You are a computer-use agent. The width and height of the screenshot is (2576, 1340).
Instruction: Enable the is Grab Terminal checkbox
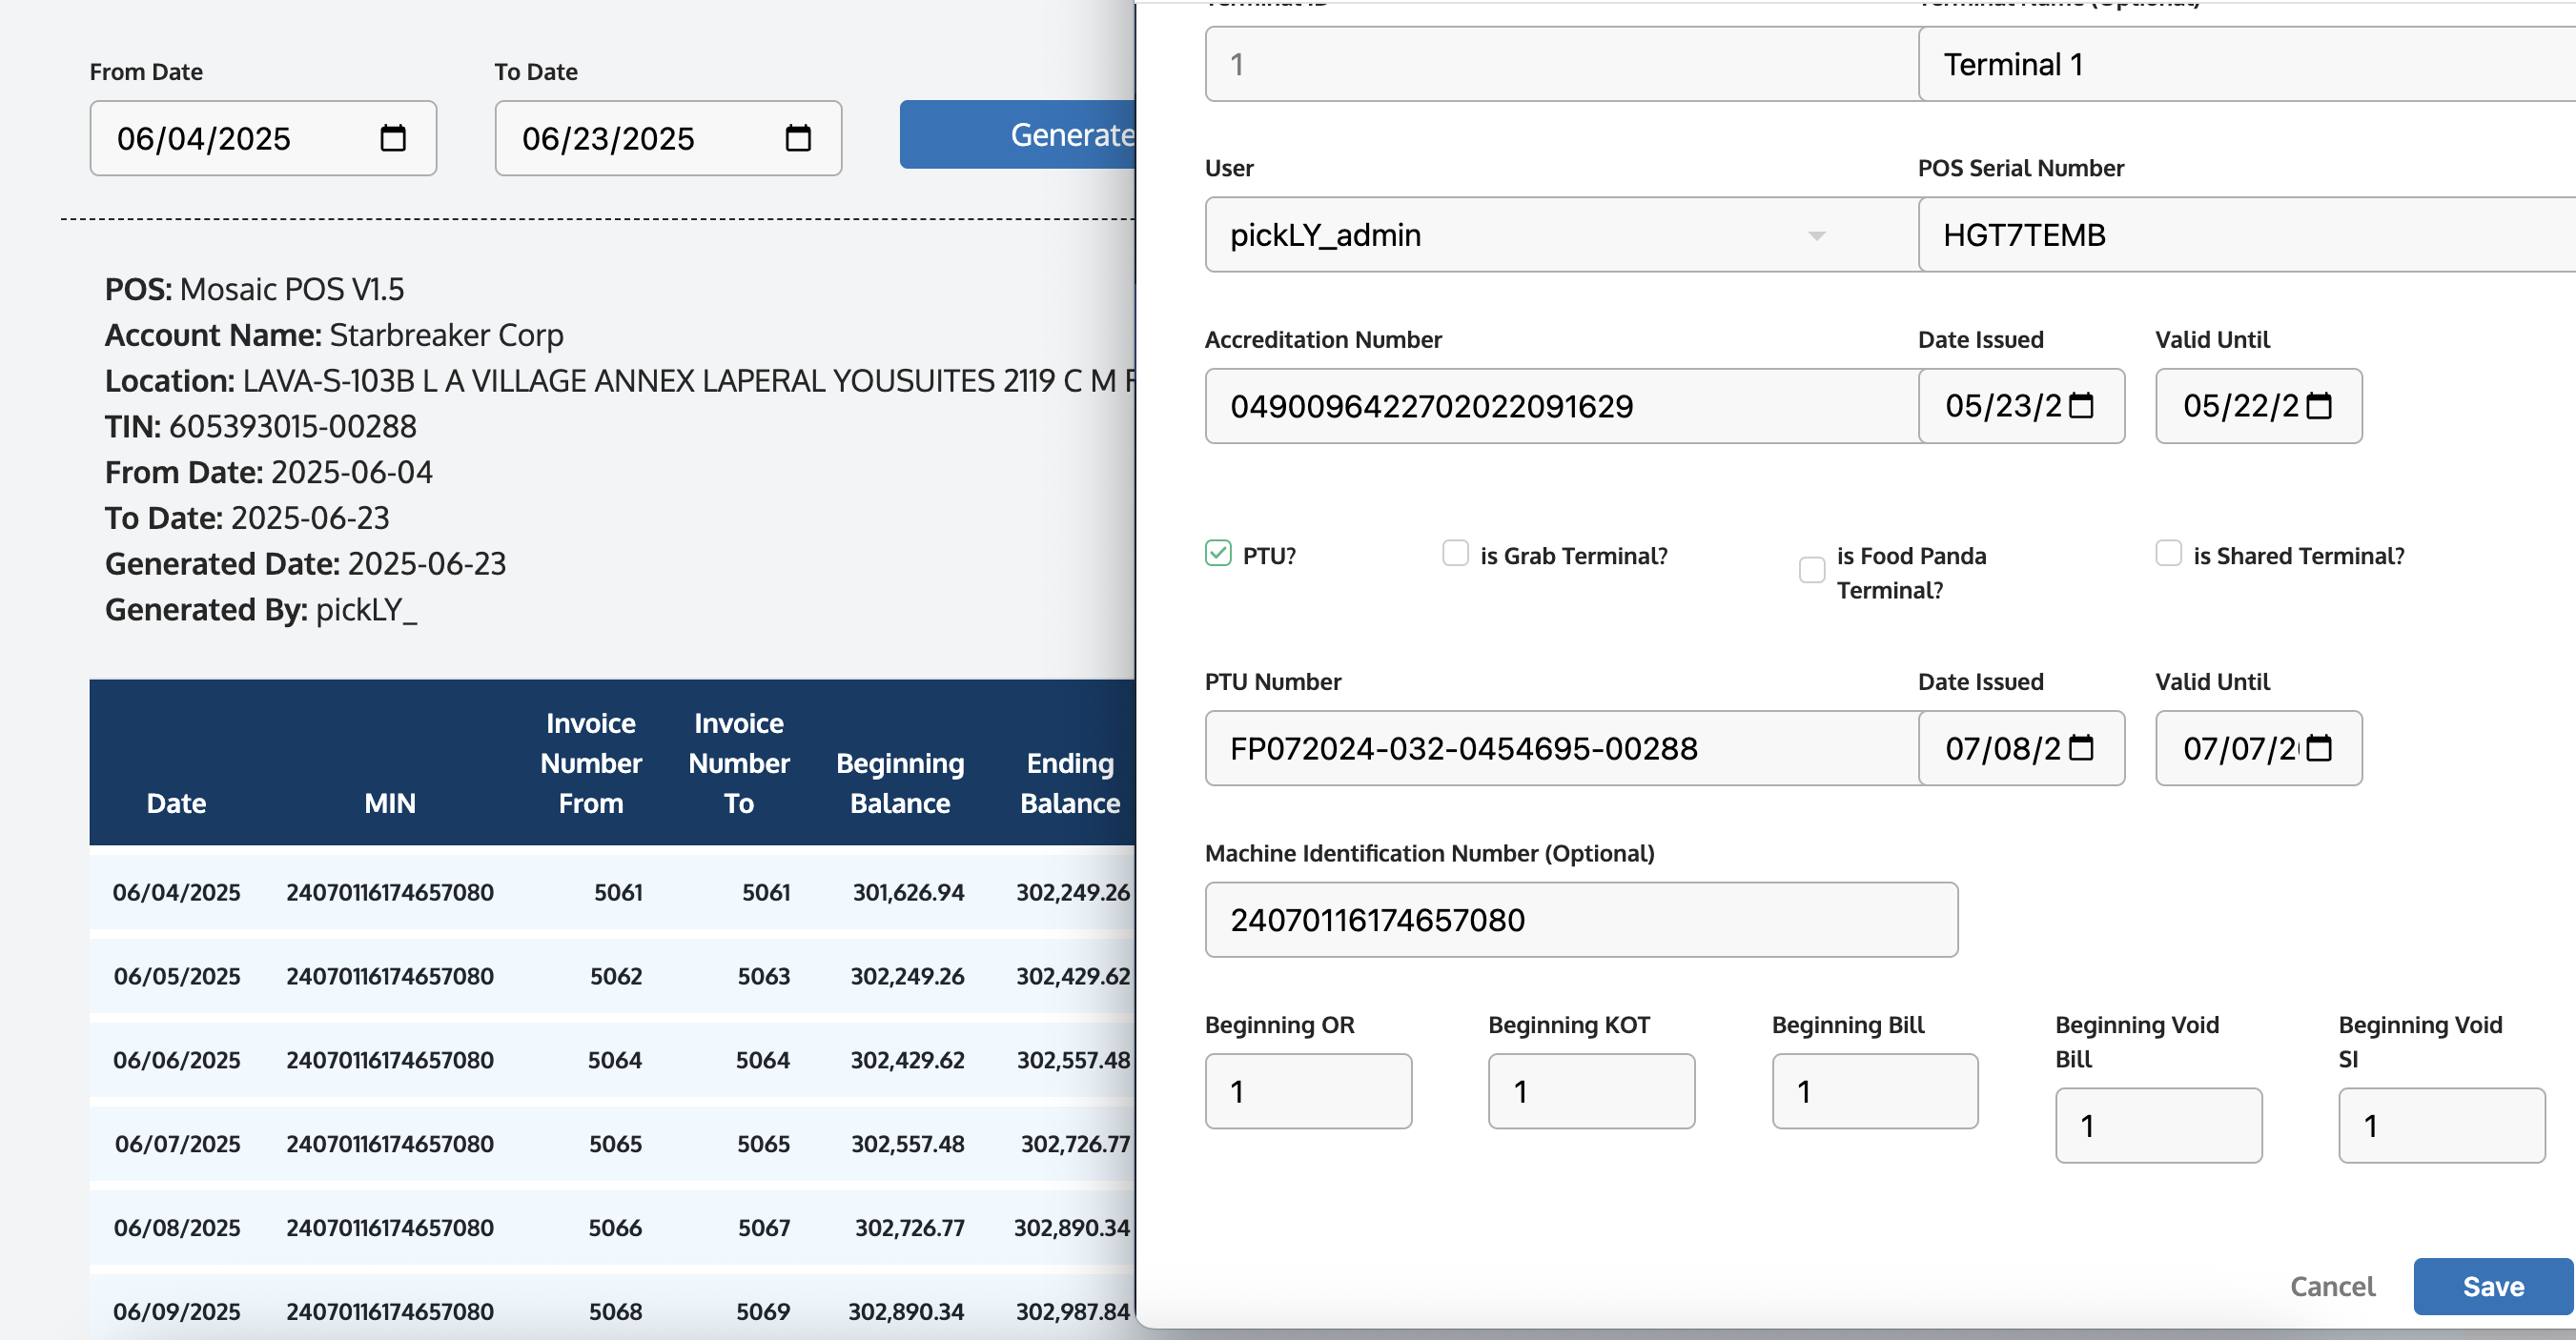tap(1455, 553)
